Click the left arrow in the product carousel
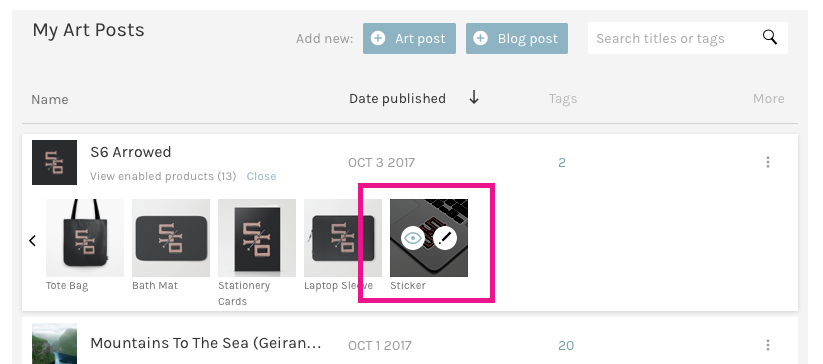This screenshot has height=364, width=823. pyautogui.click(x=33, y=241)
